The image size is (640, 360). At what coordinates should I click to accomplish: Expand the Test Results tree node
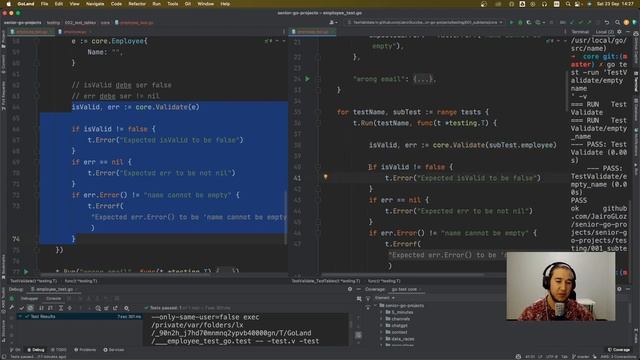(x=20, y=316)
